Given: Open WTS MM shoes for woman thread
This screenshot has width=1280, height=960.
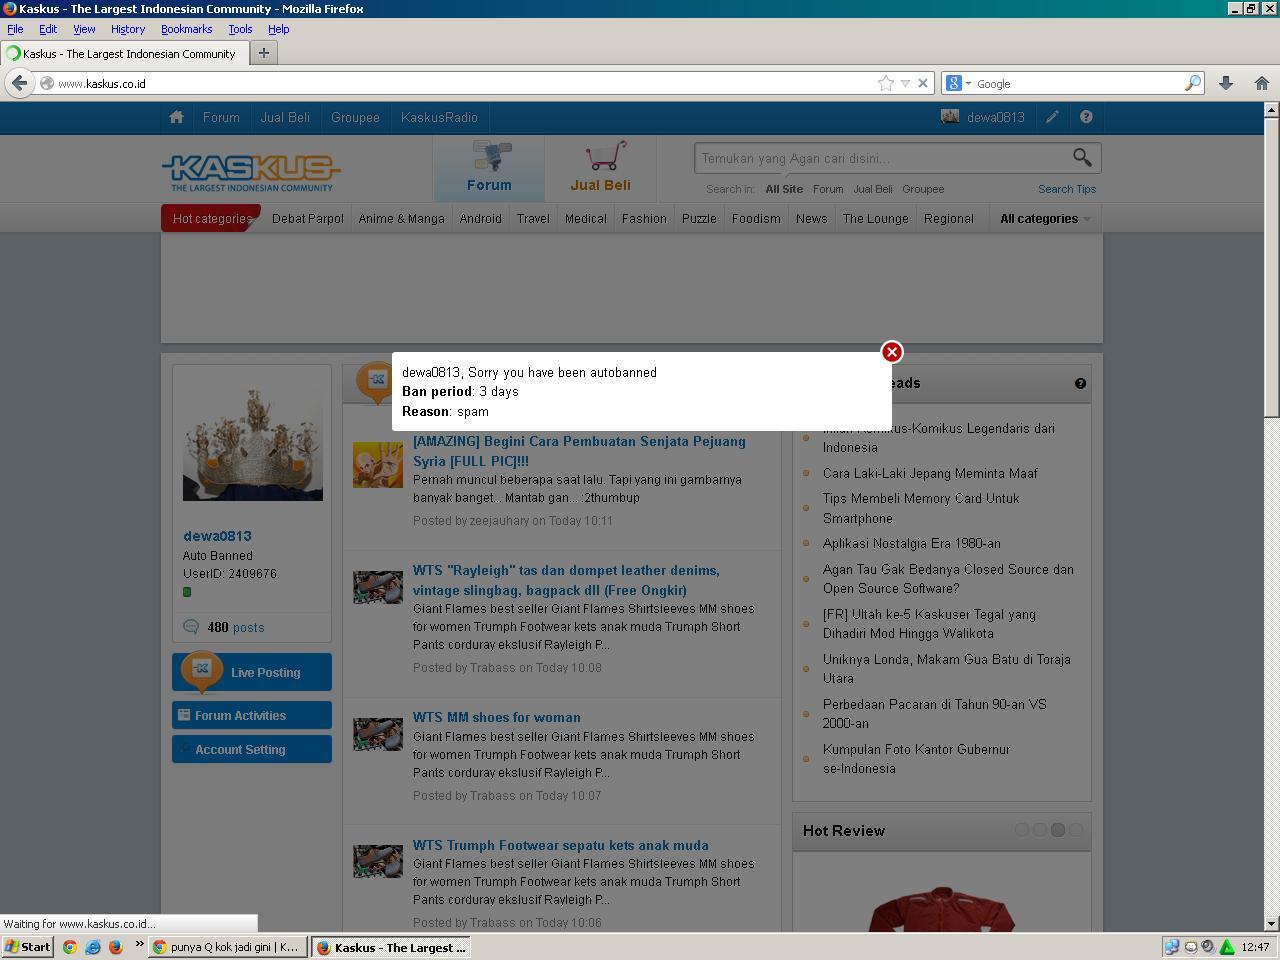Looking at the screenshot, I should (x=496, y=717).
